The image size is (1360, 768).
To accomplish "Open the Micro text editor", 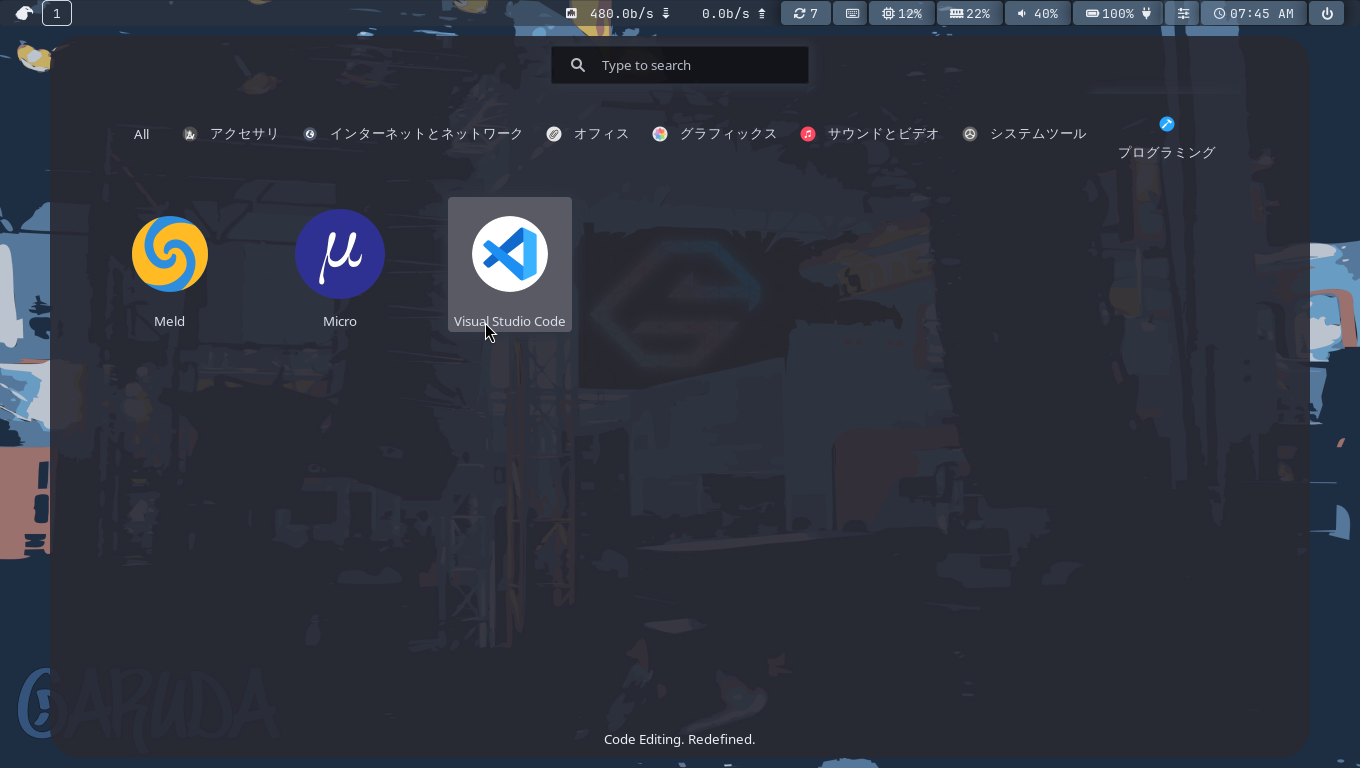I will click(x=340, y=265).
